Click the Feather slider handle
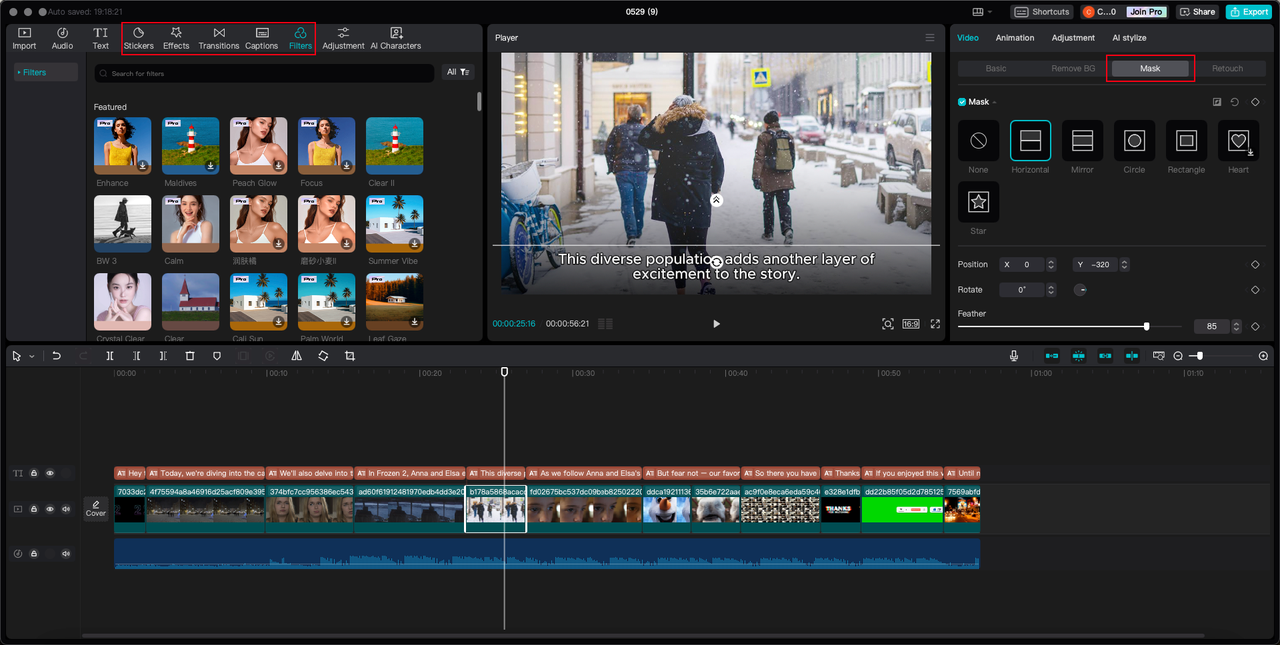Viewport: 1280px width, 645px height. (x=1146, y=327)
